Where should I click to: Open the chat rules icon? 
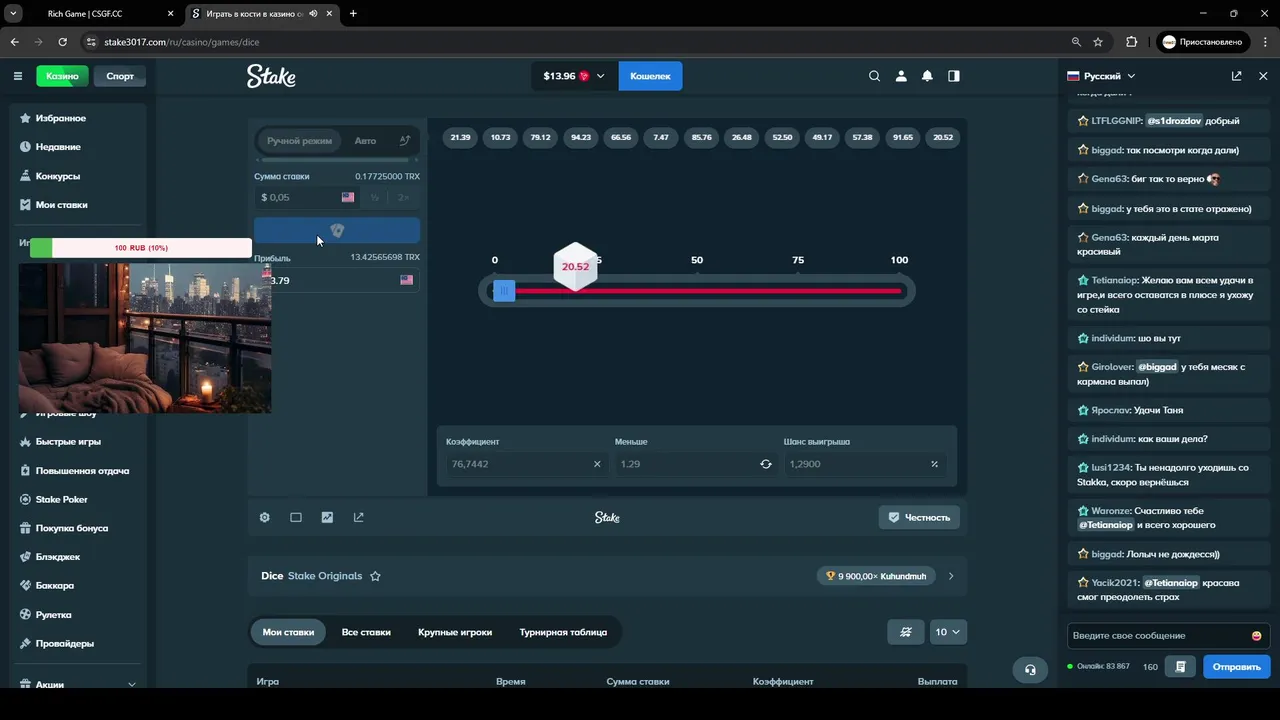(x=1181, y=667)
